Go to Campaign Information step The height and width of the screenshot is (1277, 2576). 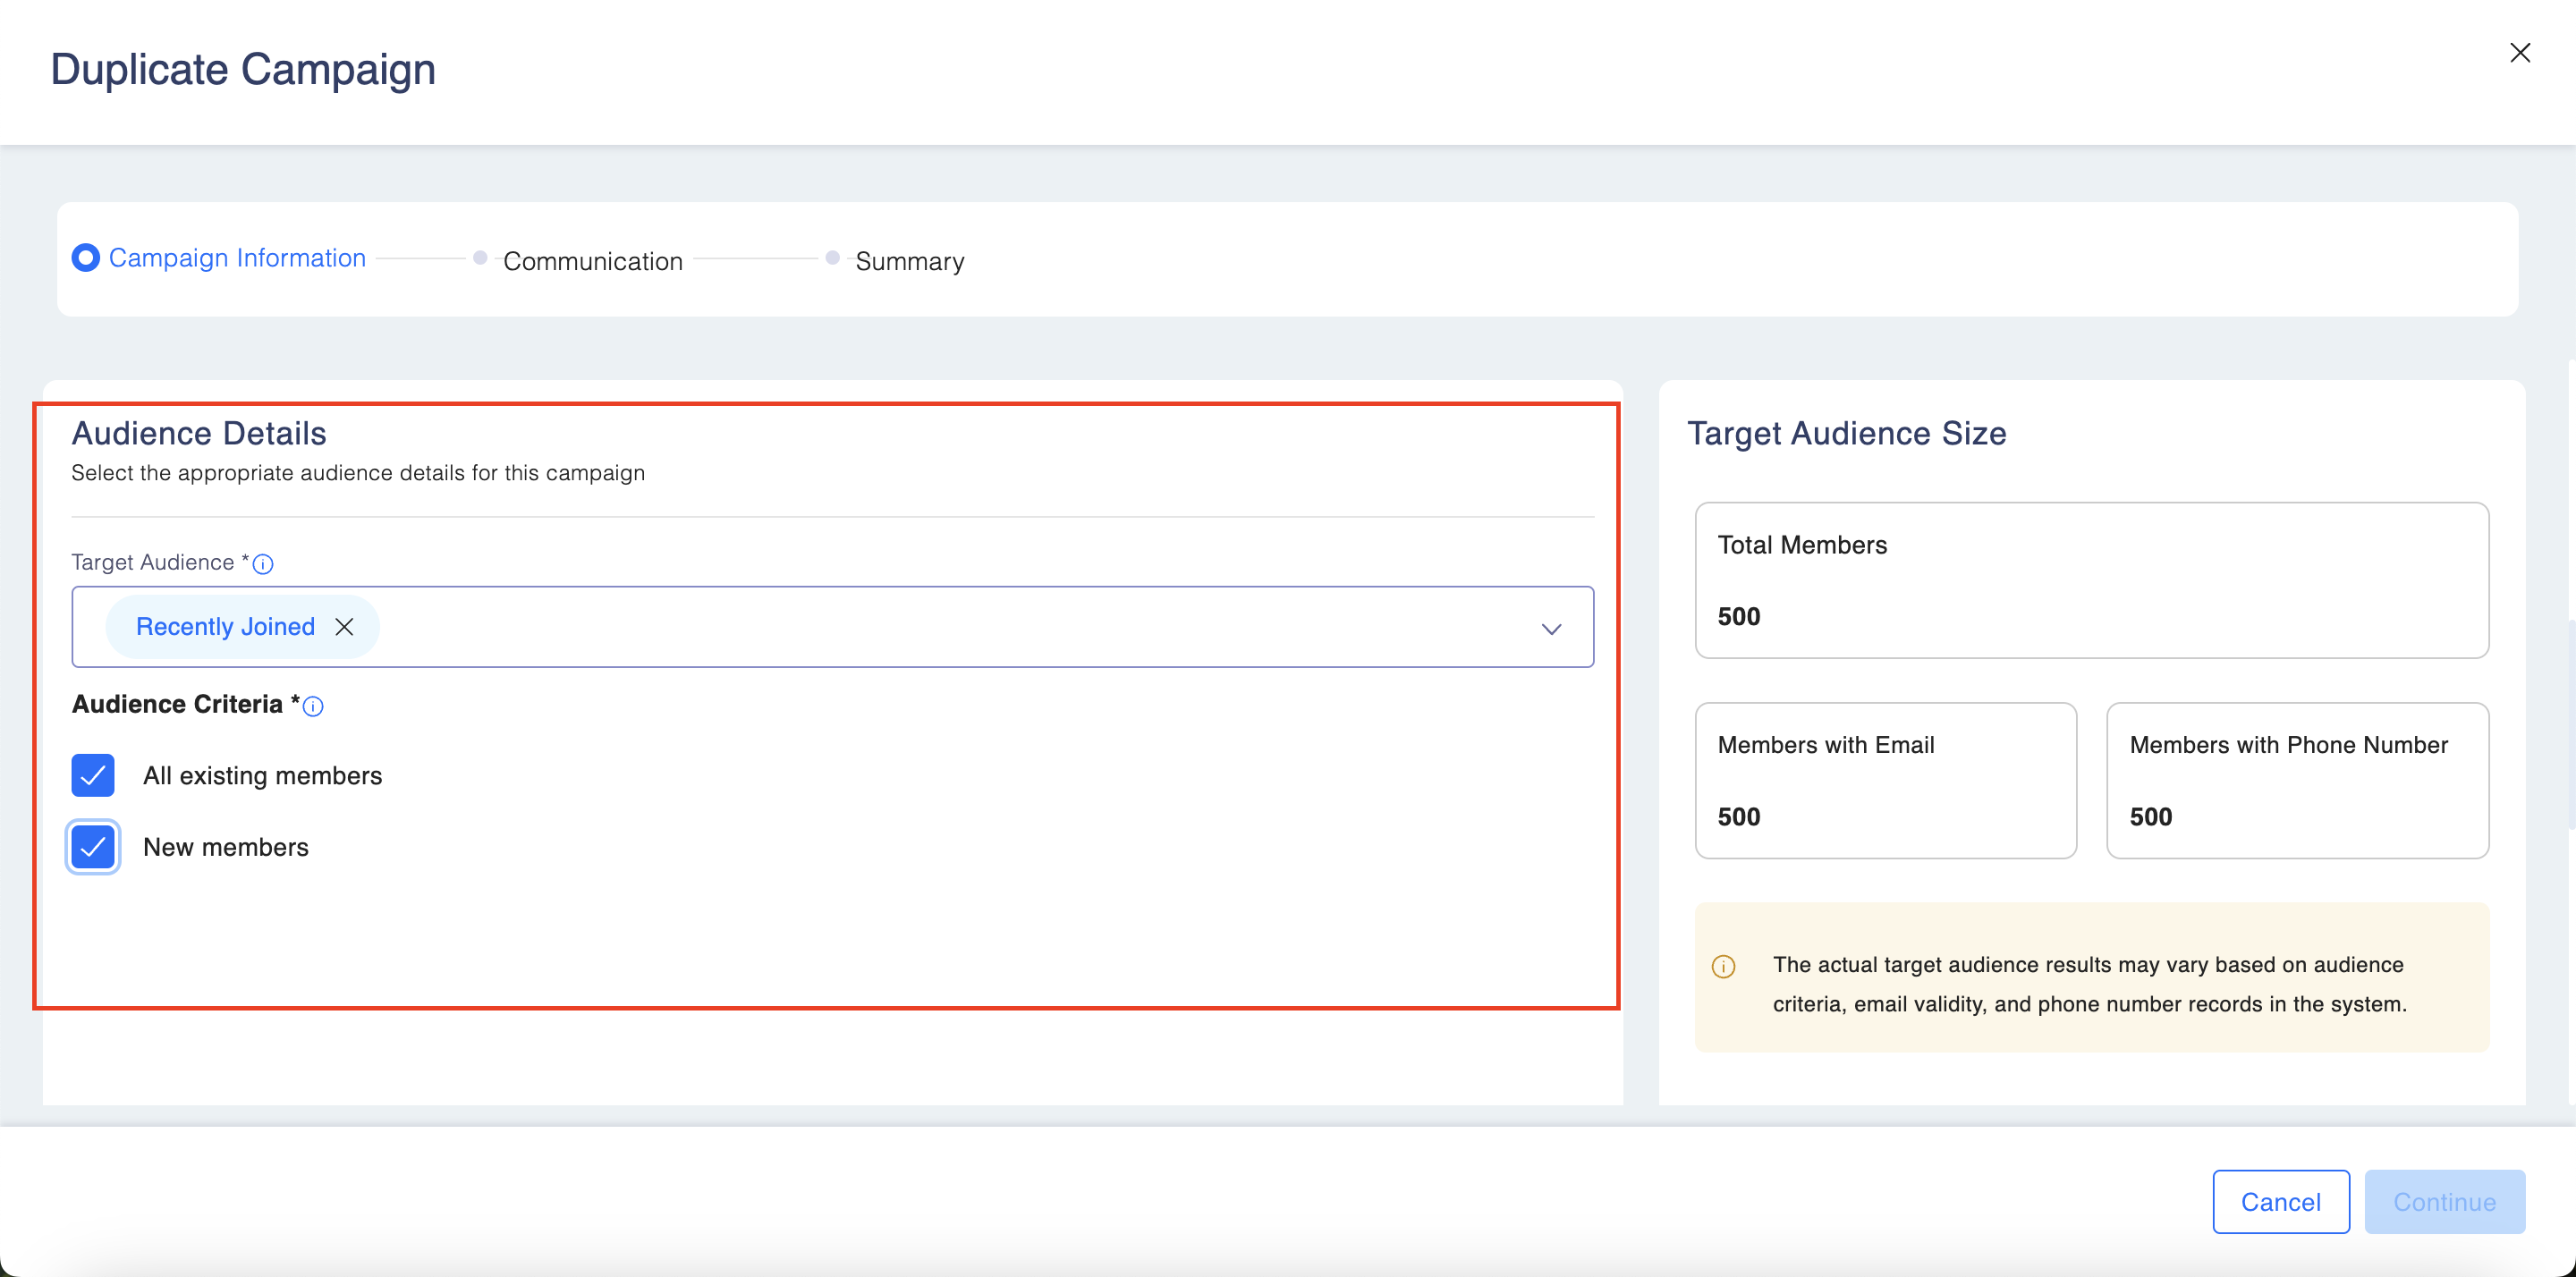click(237, 258)
